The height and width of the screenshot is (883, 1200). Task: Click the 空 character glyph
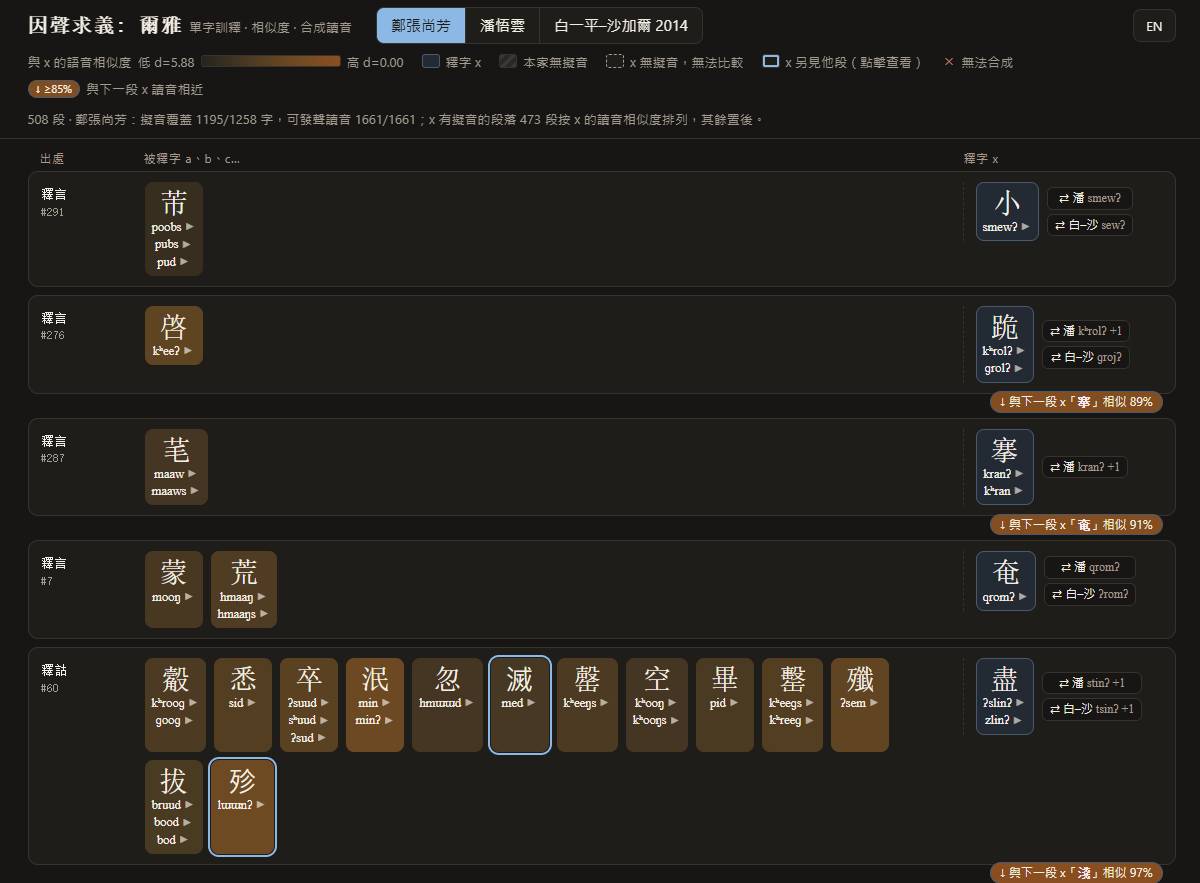point(657,679)
